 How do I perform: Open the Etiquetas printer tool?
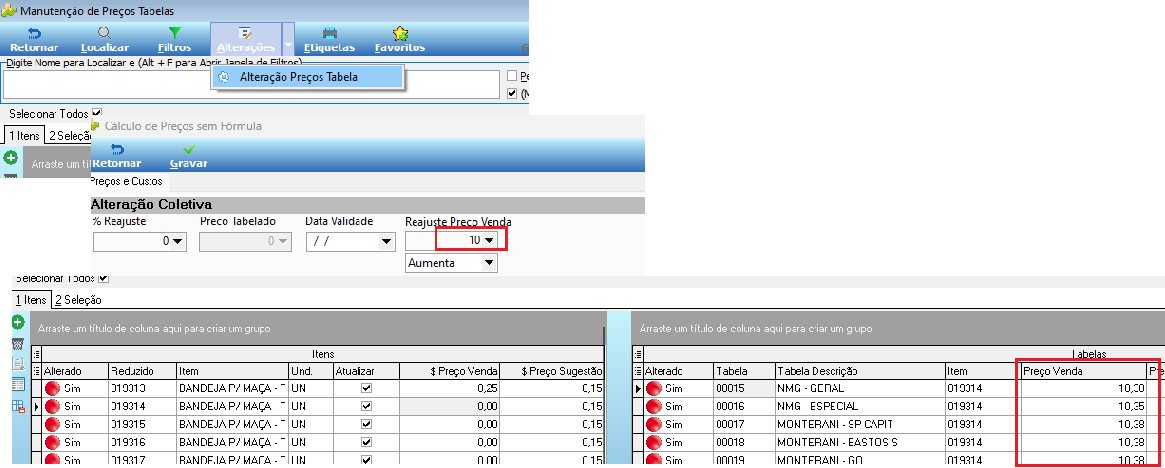tap(329, 40)
